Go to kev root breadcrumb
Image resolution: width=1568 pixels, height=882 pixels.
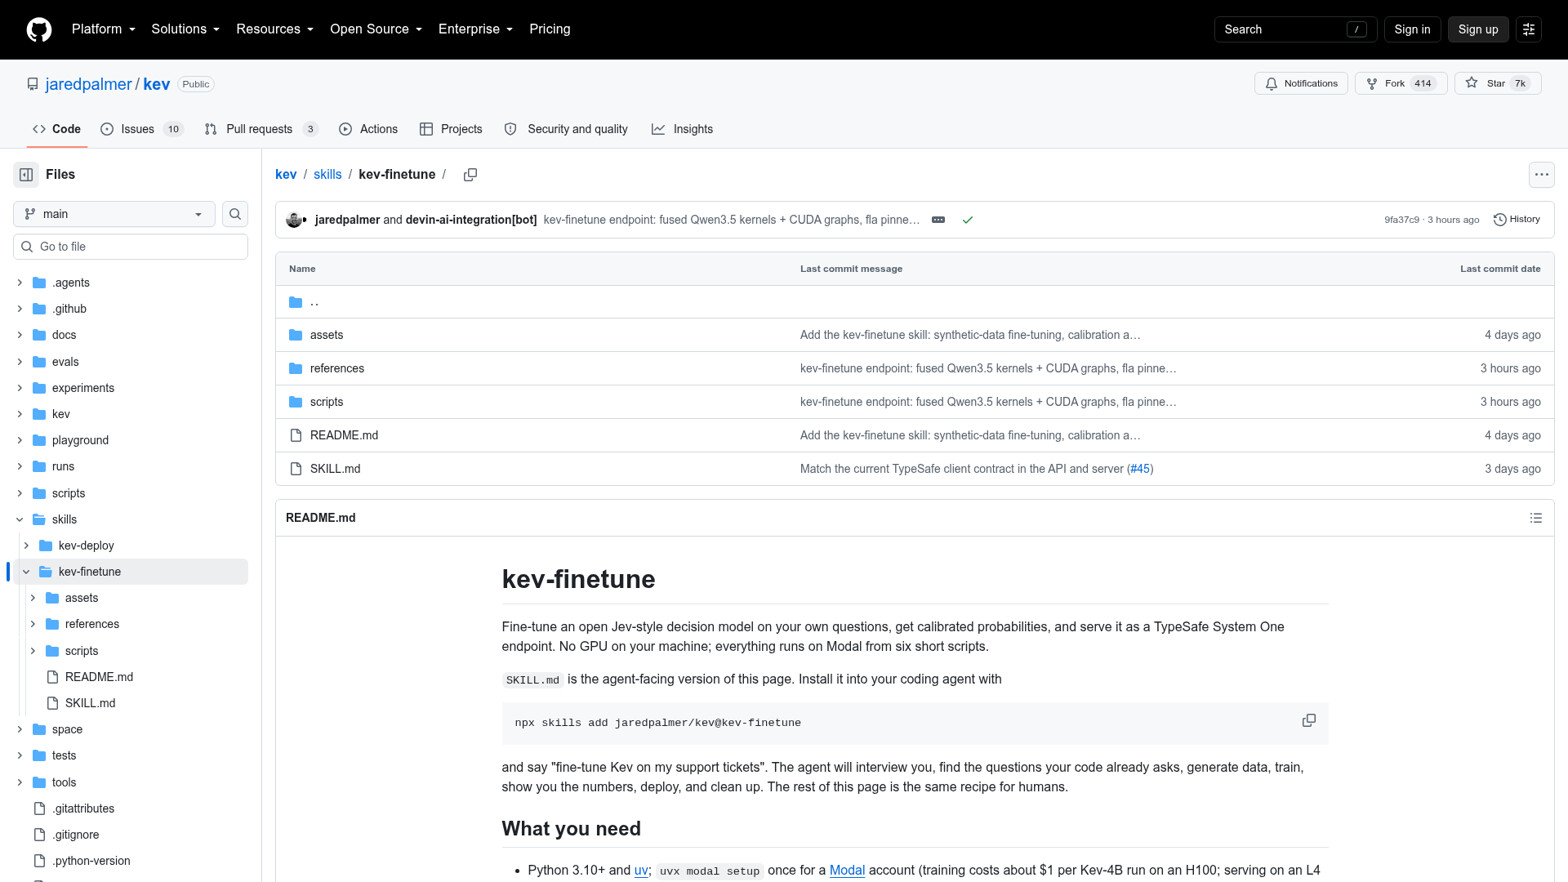(x=286, y=175)
